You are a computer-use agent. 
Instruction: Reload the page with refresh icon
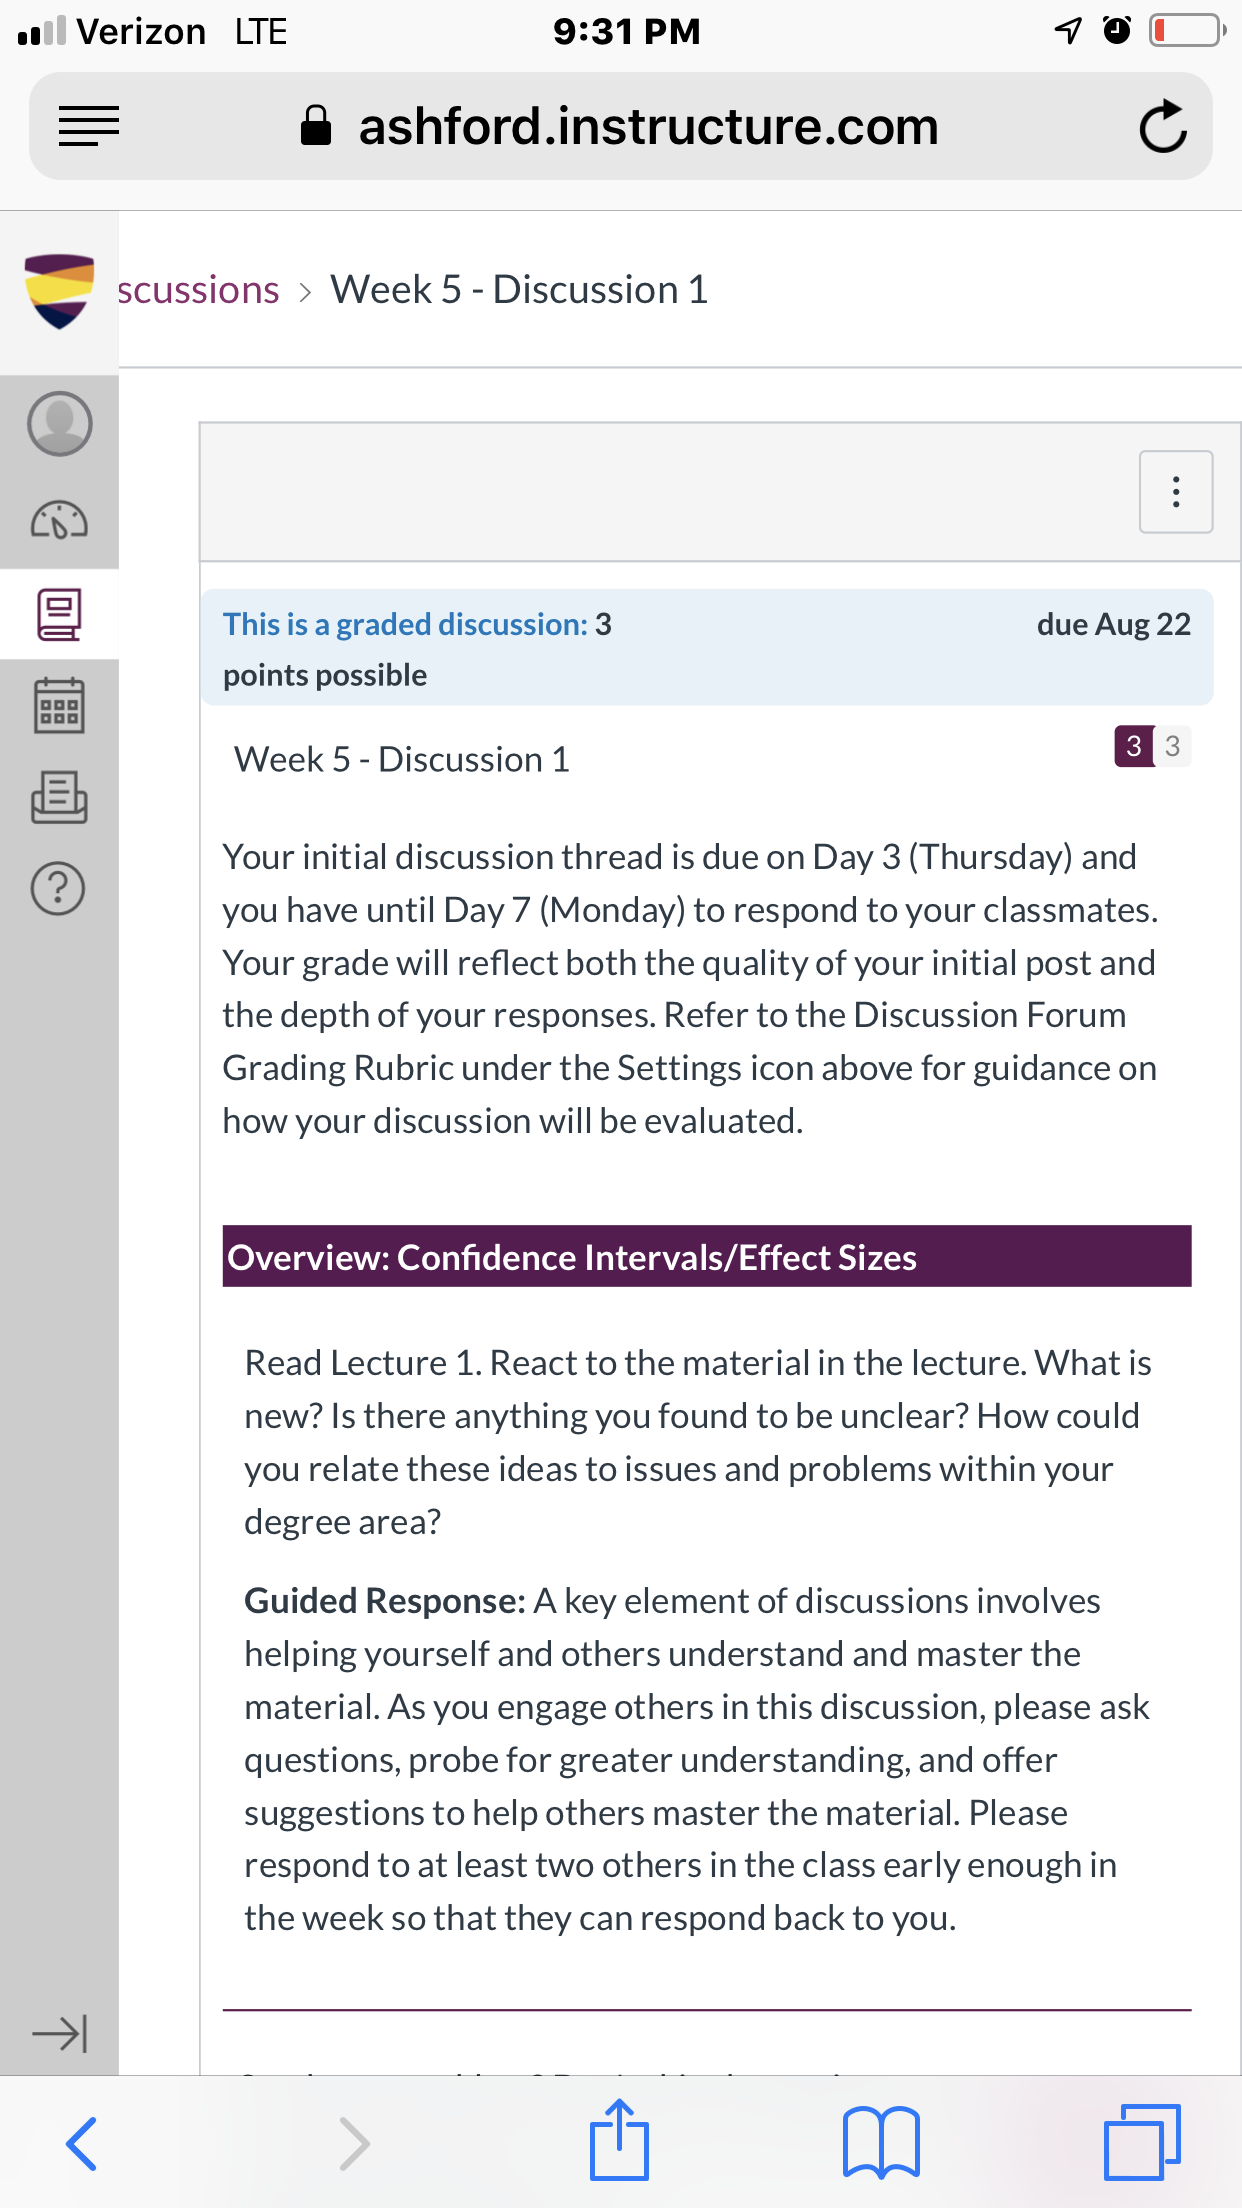tap(1163, 126)
